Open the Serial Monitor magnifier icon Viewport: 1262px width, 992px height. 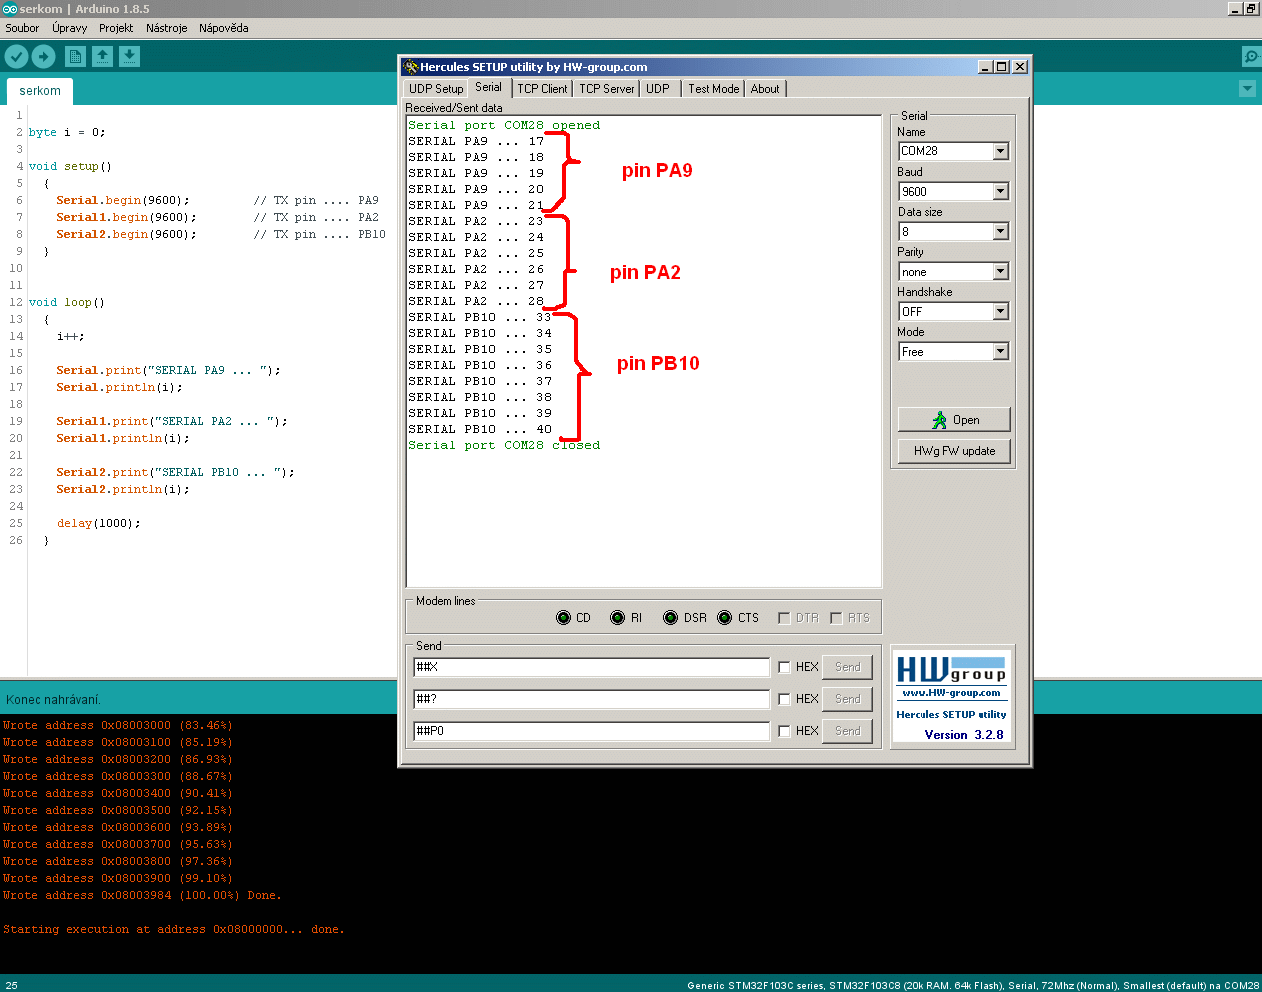[1250, 57]
